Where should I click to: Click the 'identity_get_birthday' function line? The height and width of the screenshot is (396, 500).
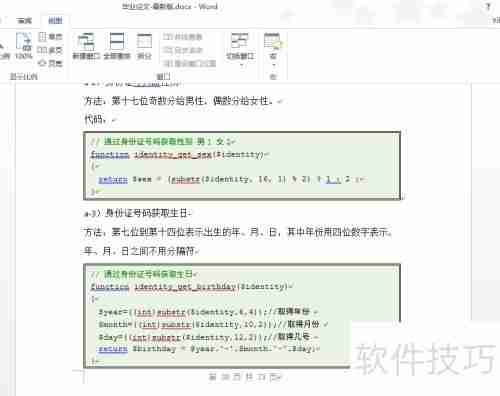[190, 287]
